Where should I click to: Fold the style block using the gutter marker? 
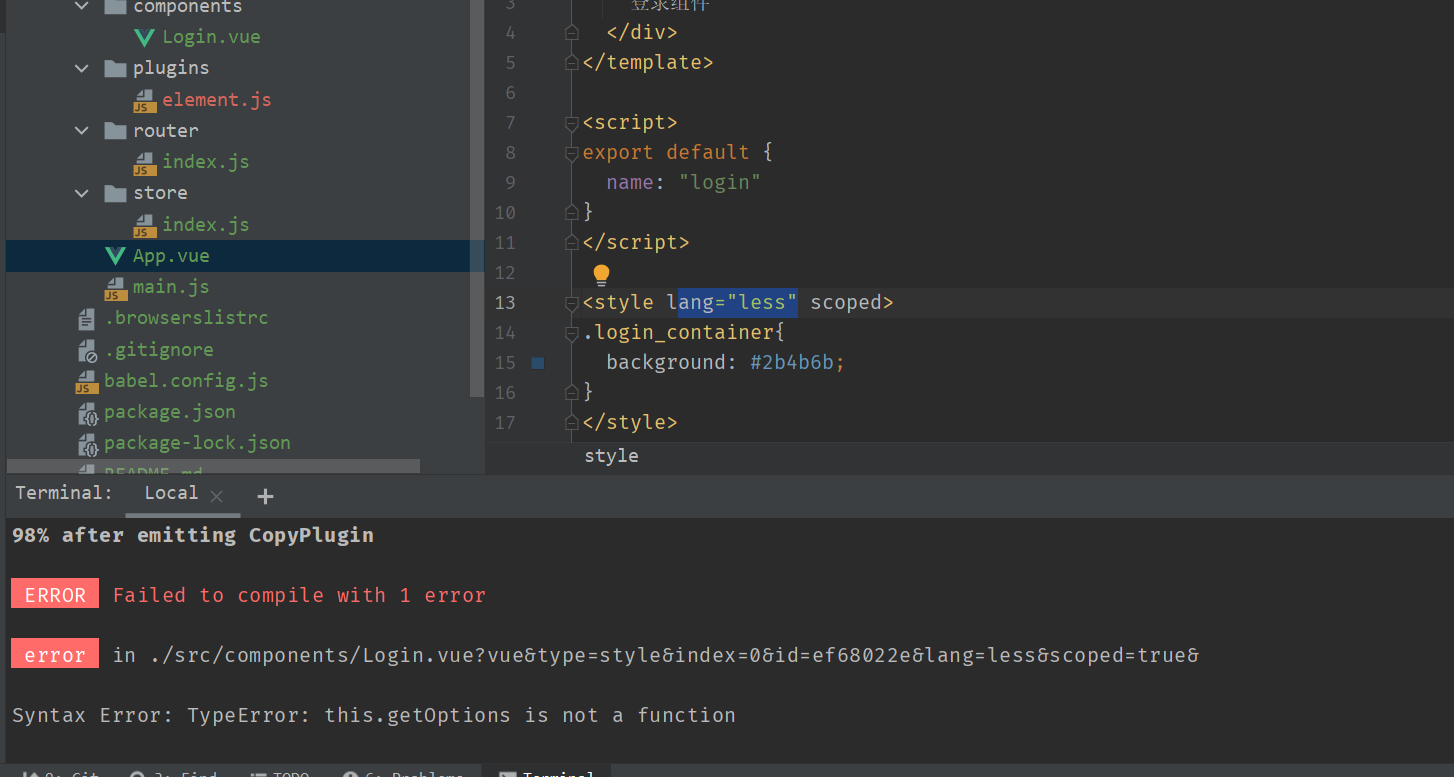[571, 302]
